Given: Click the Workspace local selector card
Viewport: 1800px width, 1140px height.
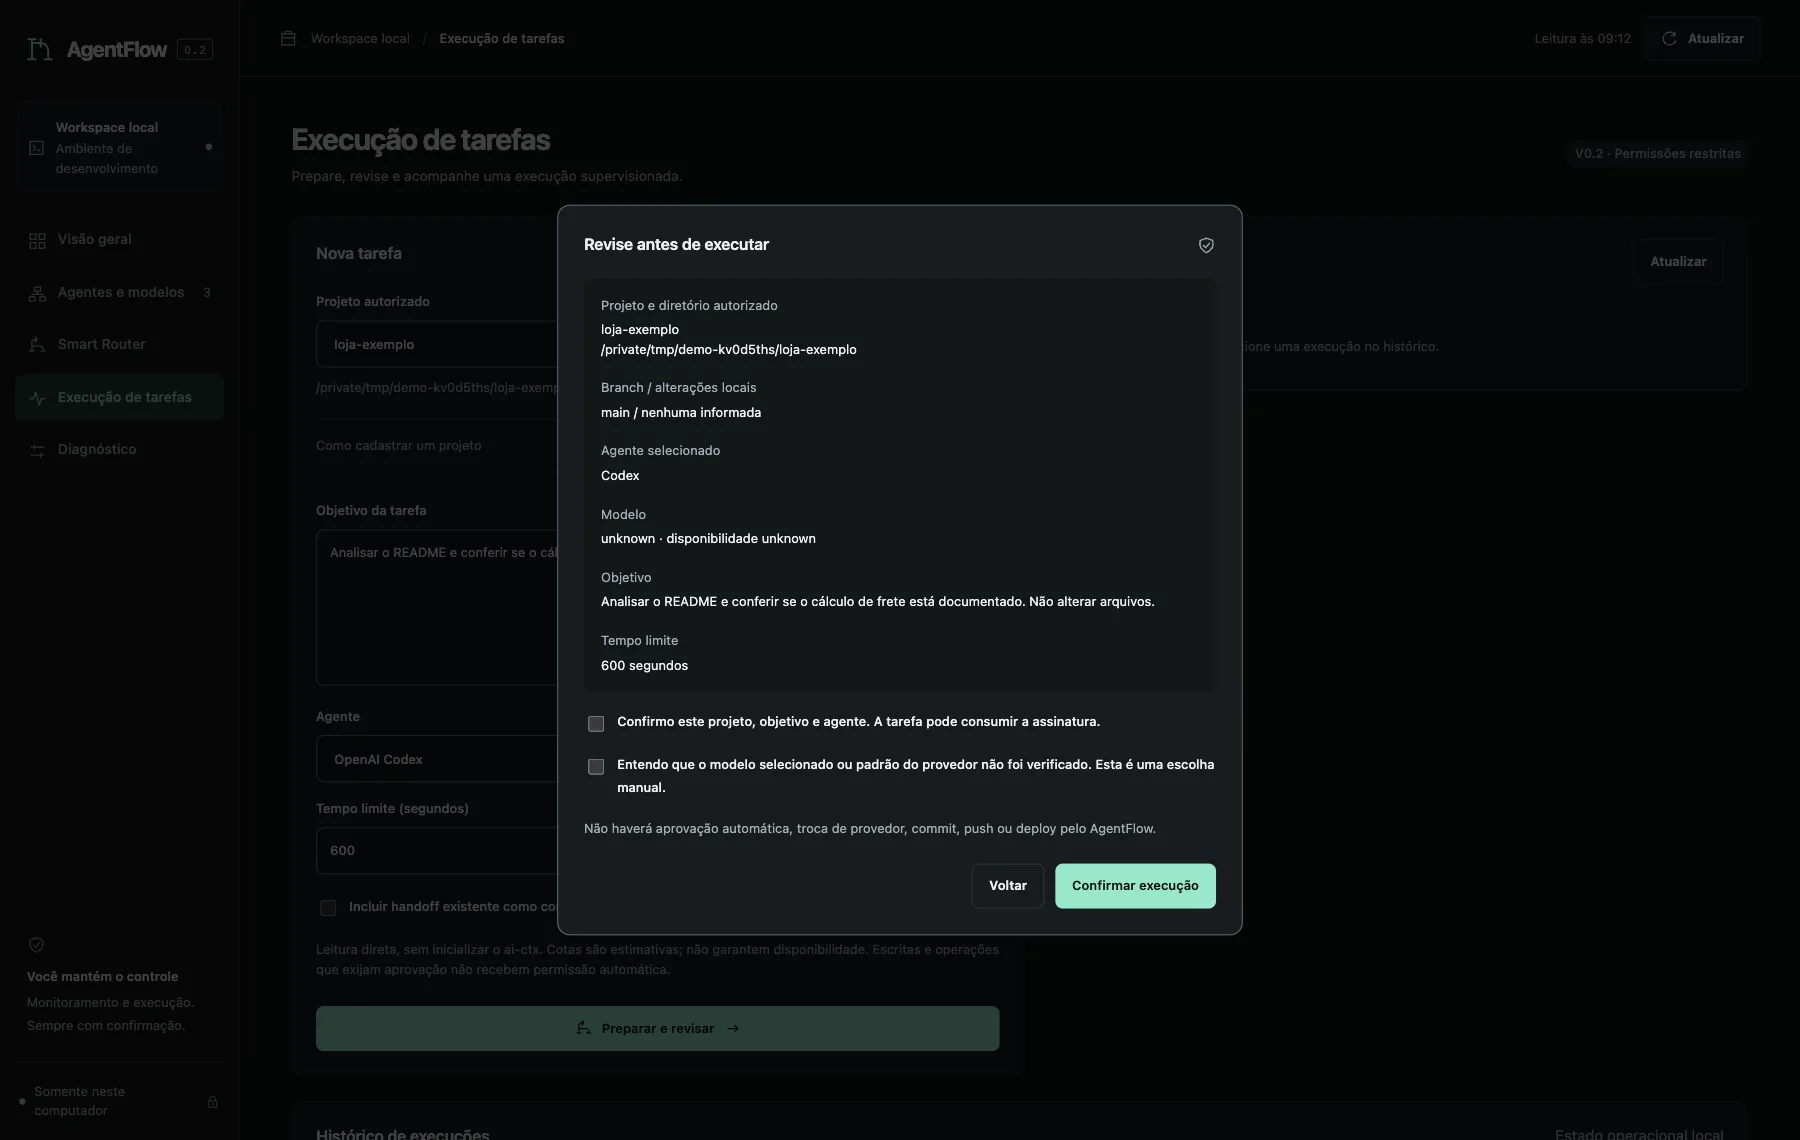Looking at the screenshot, I should tap(119, 147).
